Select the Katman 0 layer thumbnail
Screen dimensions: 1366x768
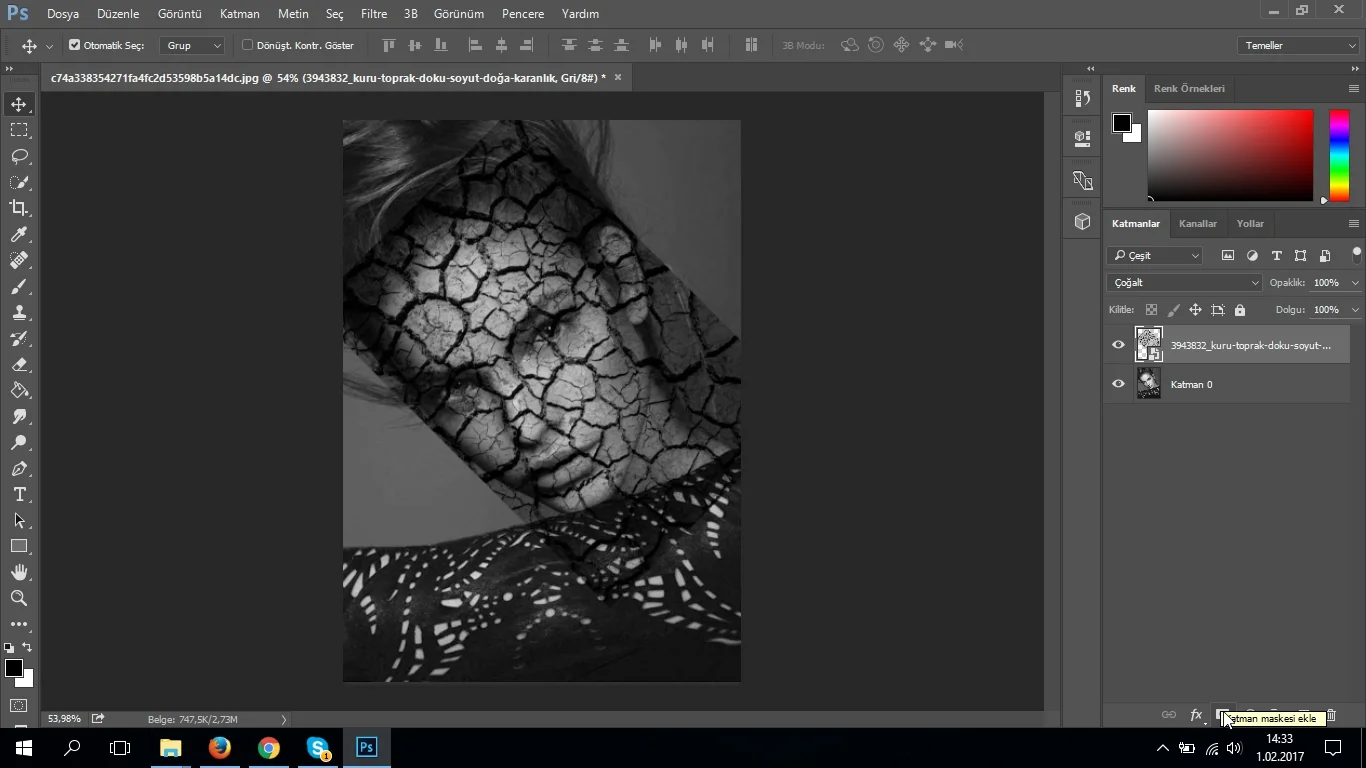pos(1149,384)
